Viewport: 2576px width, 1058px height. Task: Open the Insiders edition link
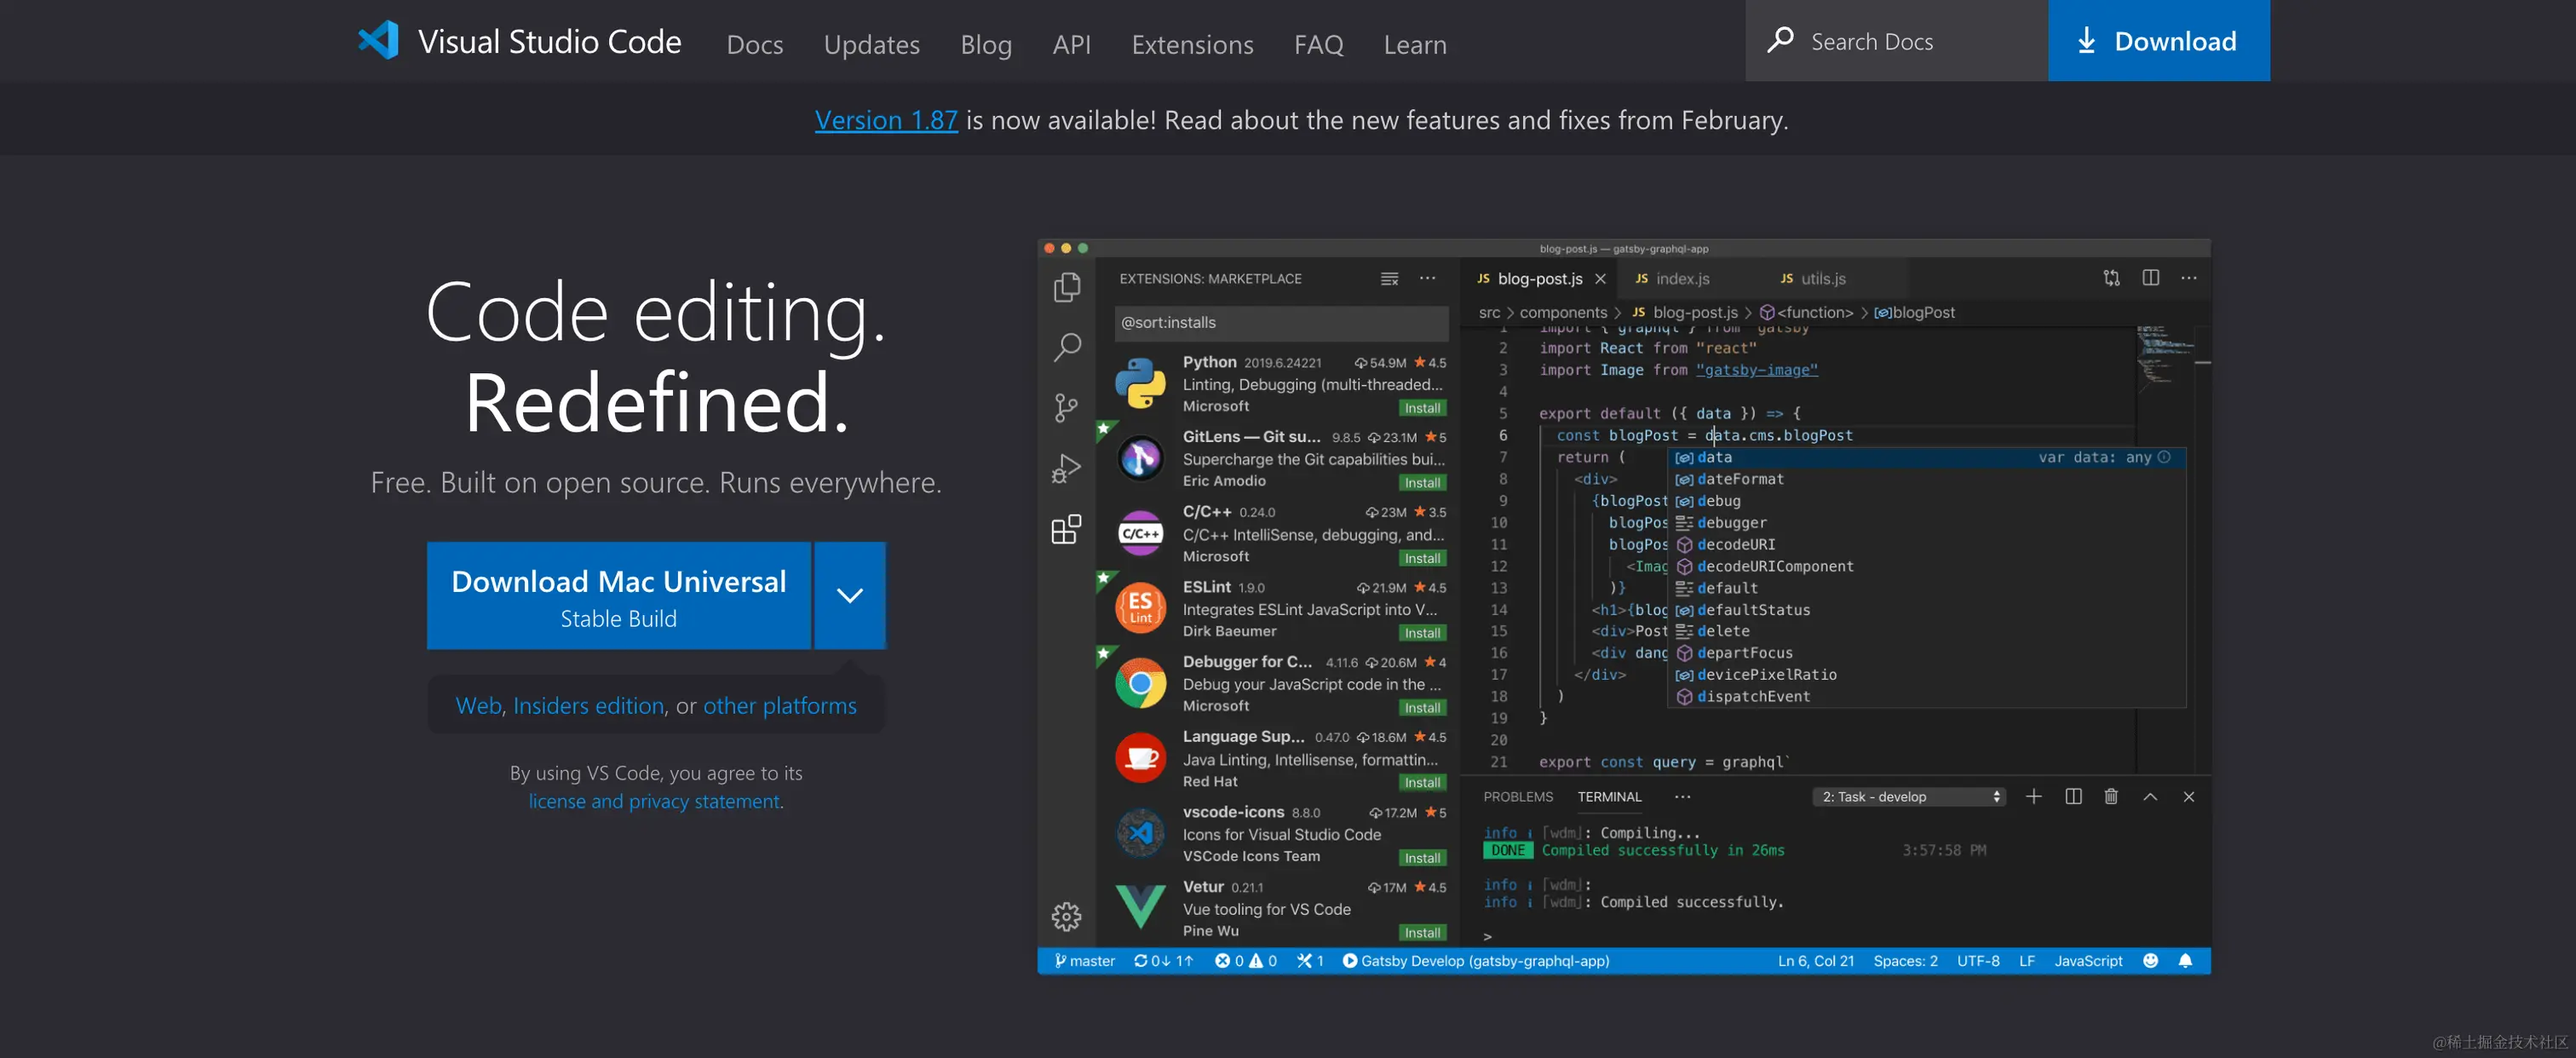(x=588, y=706)
